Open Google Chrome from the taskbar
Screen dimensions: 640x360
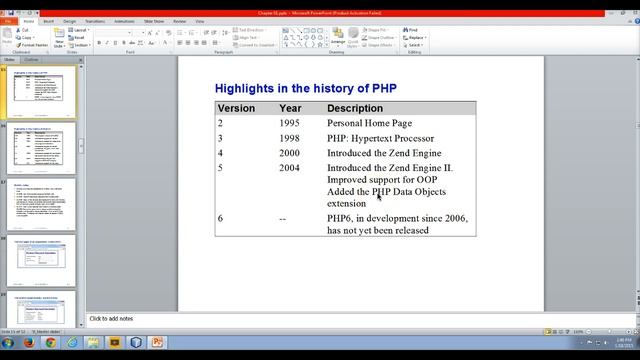(x=51, y=342)
